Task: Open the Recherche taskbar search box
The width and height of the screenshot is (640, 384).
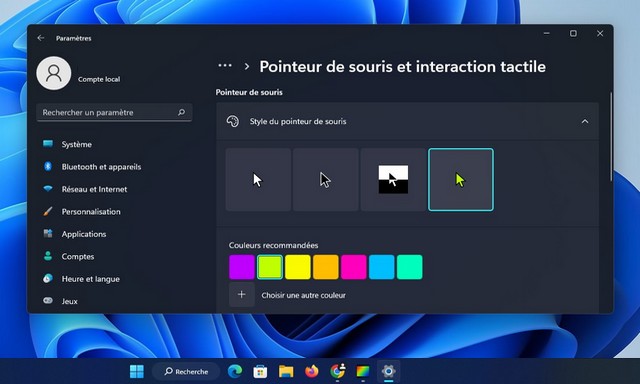Action: [x=186, y=371]
